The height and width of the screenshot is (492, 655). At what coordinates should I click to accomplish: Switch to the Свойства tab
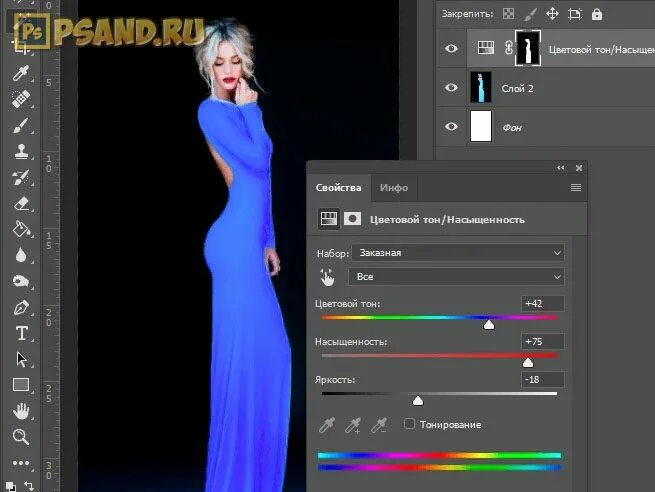tap(338, 188)
